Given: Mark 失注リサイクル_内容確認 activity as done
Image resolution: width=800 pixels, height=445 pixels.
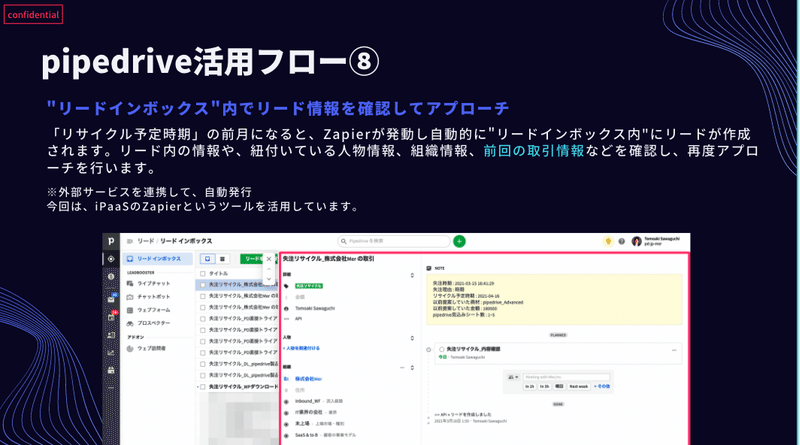Looking at the screenshot, I should 441,350.
